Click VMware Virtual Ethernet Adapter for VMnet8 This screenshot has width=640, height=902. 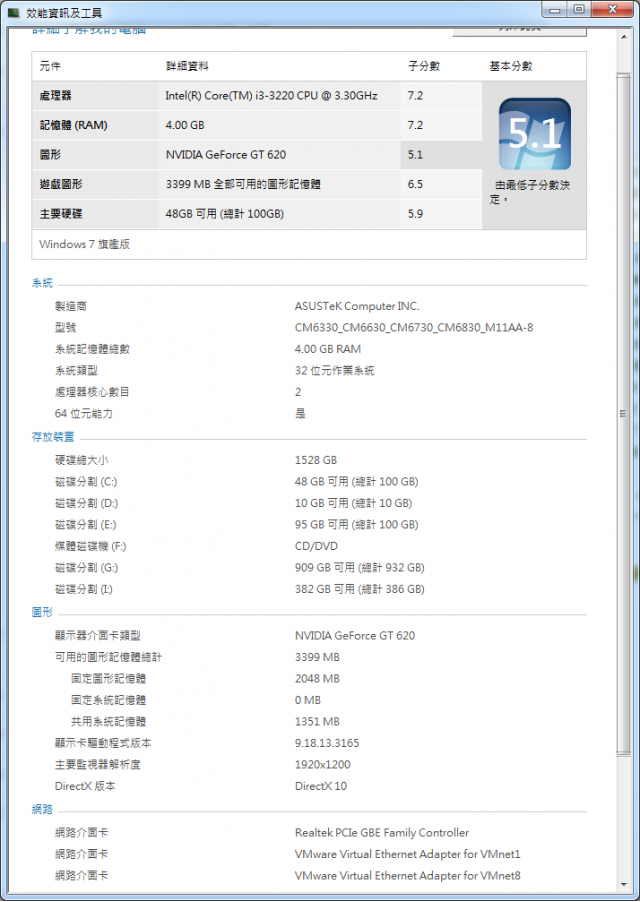pos(408,876)
